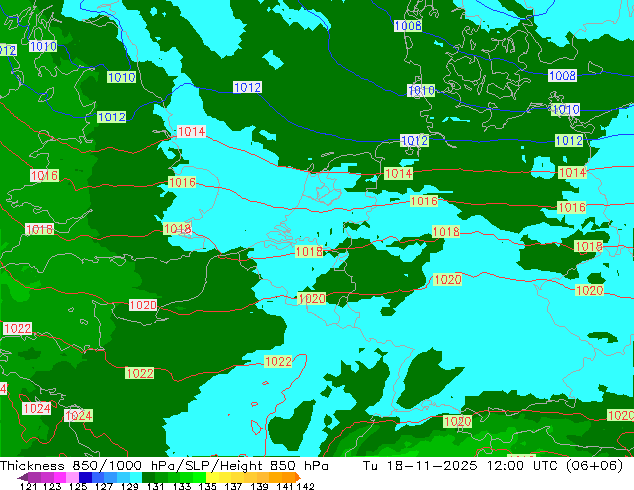Screen dimensions: 634x490
Task: Choose the dark green legend swatch
Action: coord(150,477)
